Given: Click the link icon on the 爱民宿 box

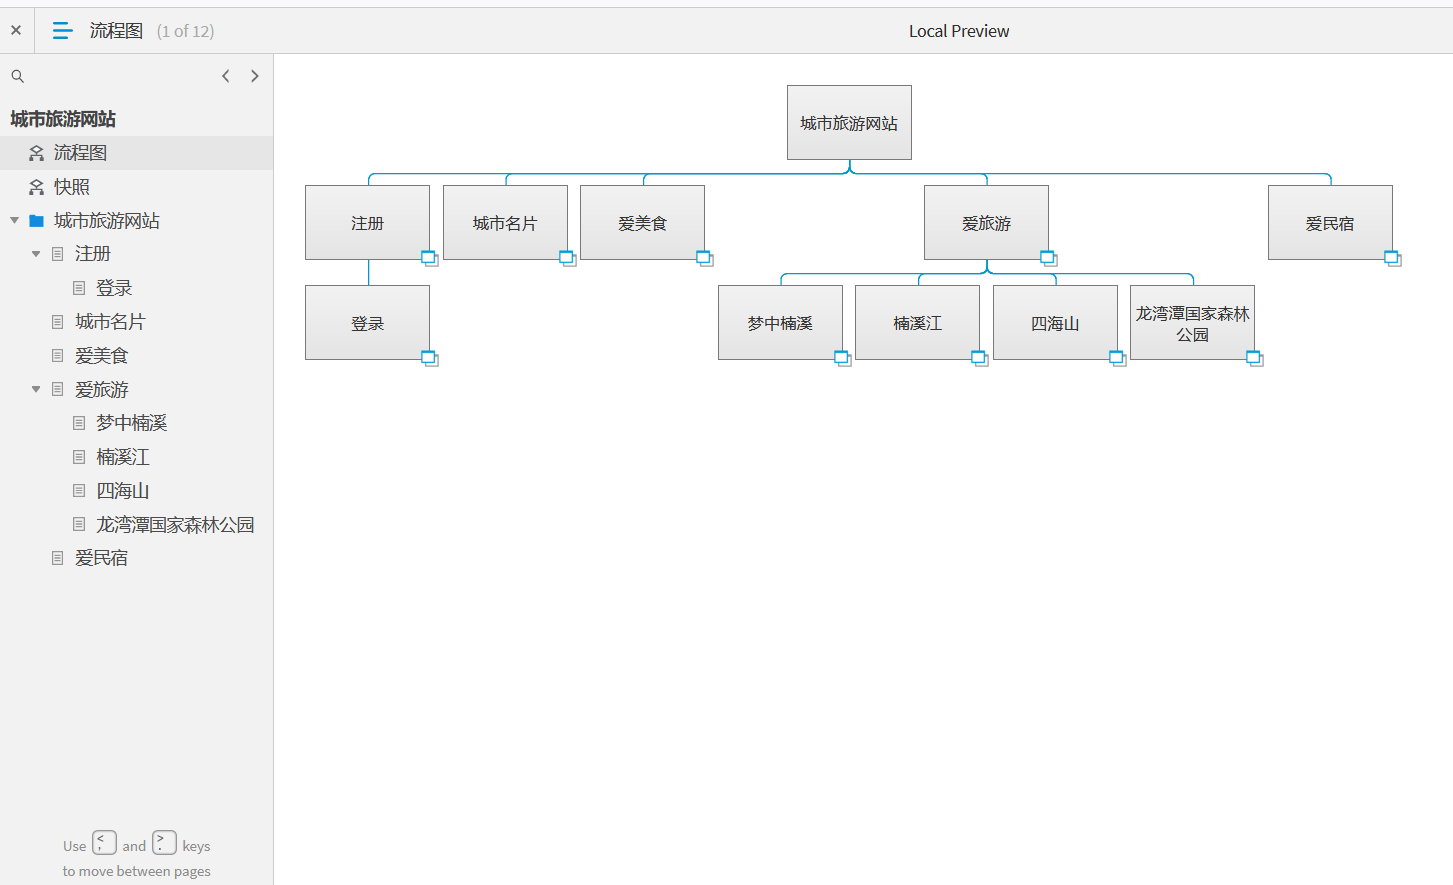Looking at the screenshot, I should (1393, 258).
